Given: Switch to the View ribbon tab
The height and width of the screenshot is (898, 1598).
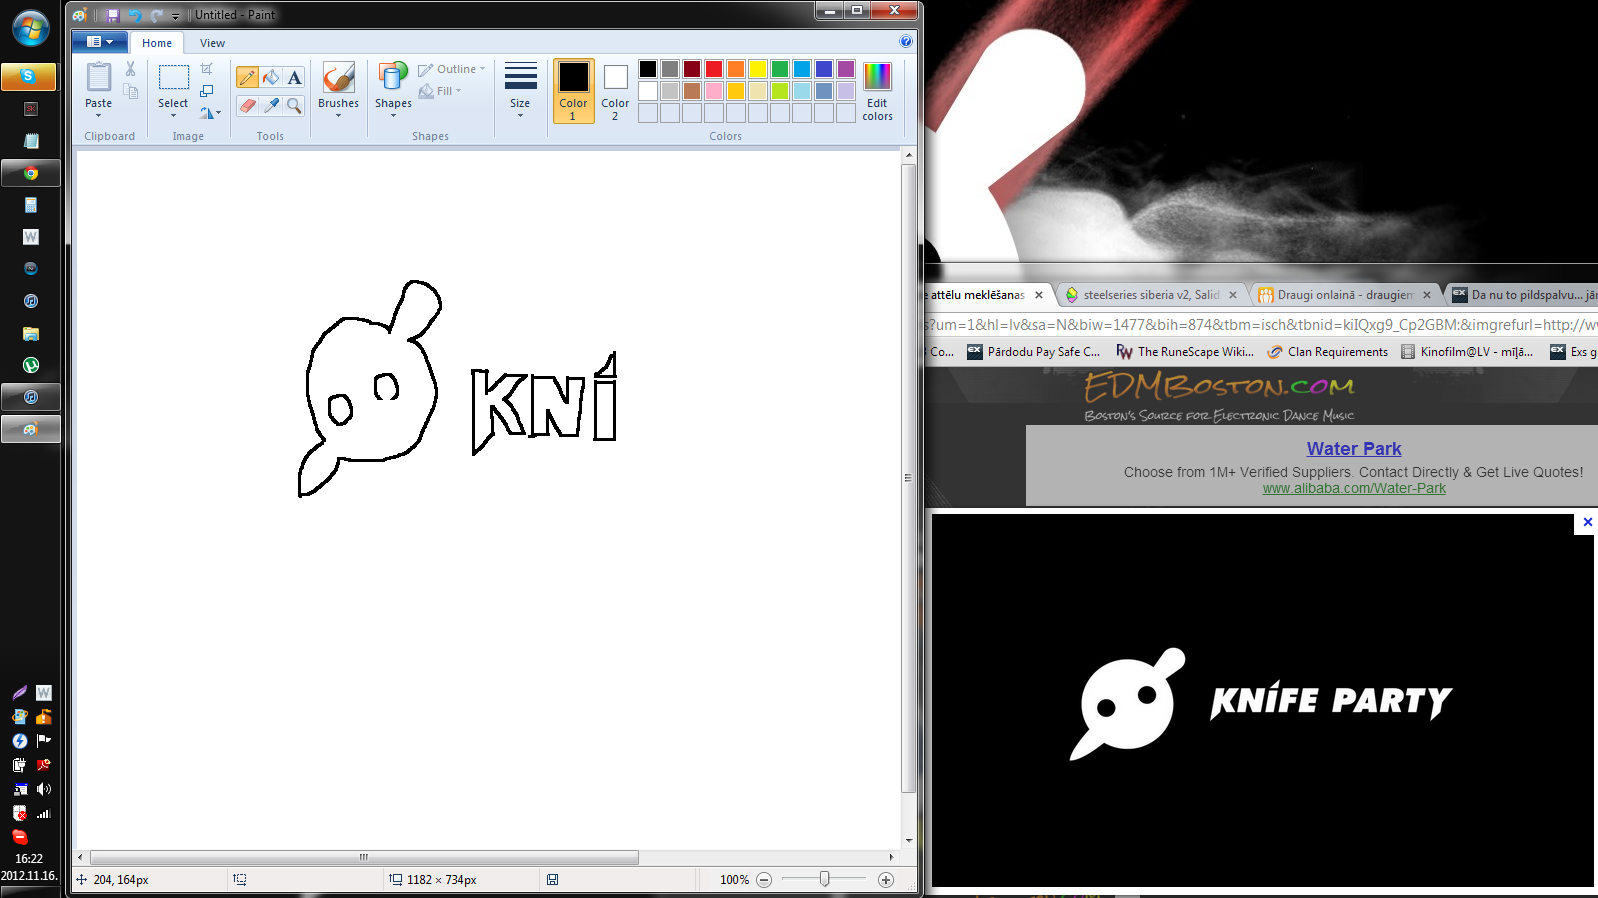Looking at the screenshot, I should click(x=212, y=43).
